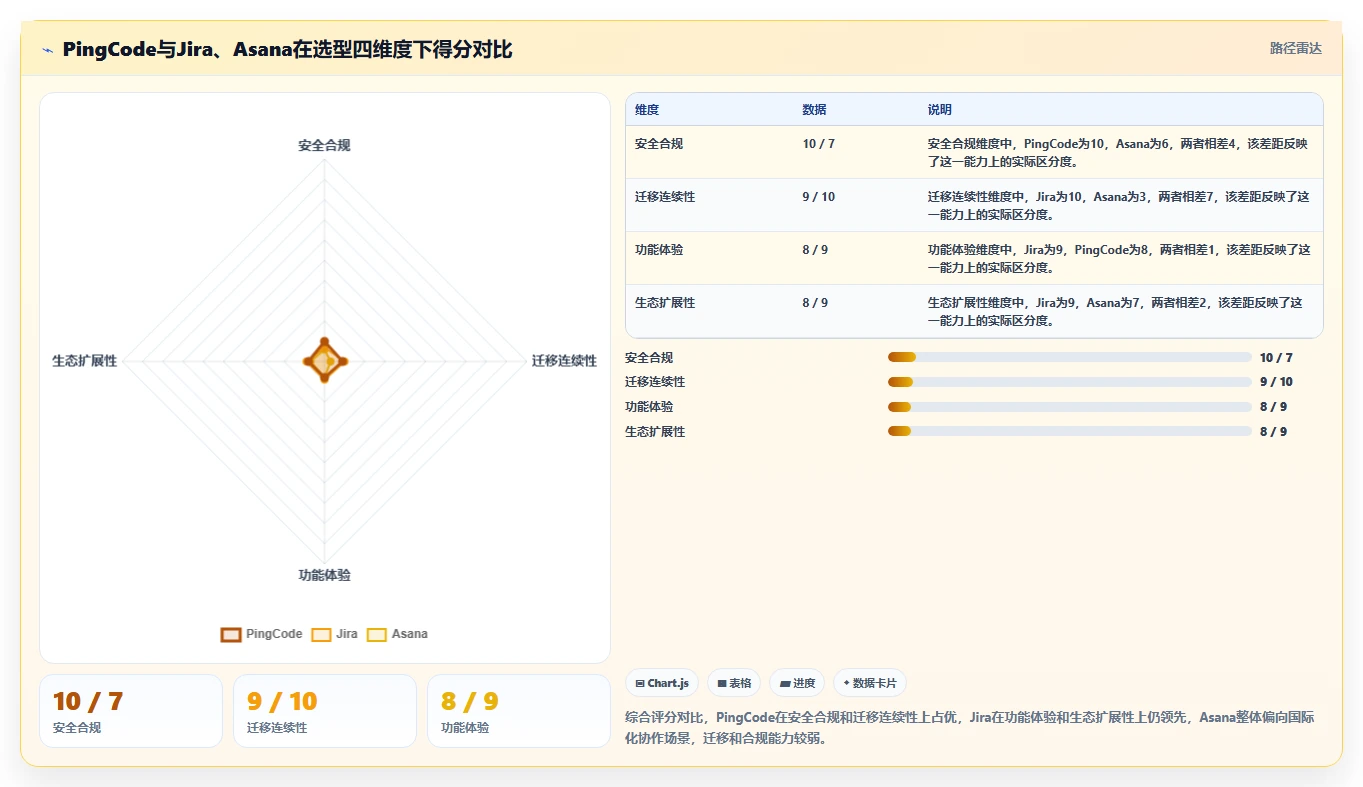Select the 迁移连续性 table row cell
Screen dimensions: 1363x787
pos(665,197)
